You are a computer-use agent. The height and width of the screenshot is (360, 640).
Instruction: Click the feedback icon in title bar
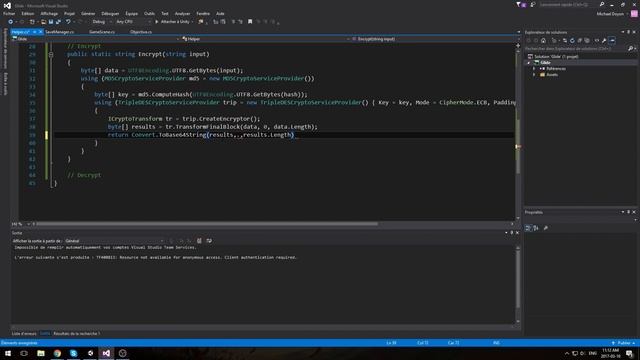tap(533, 4)
